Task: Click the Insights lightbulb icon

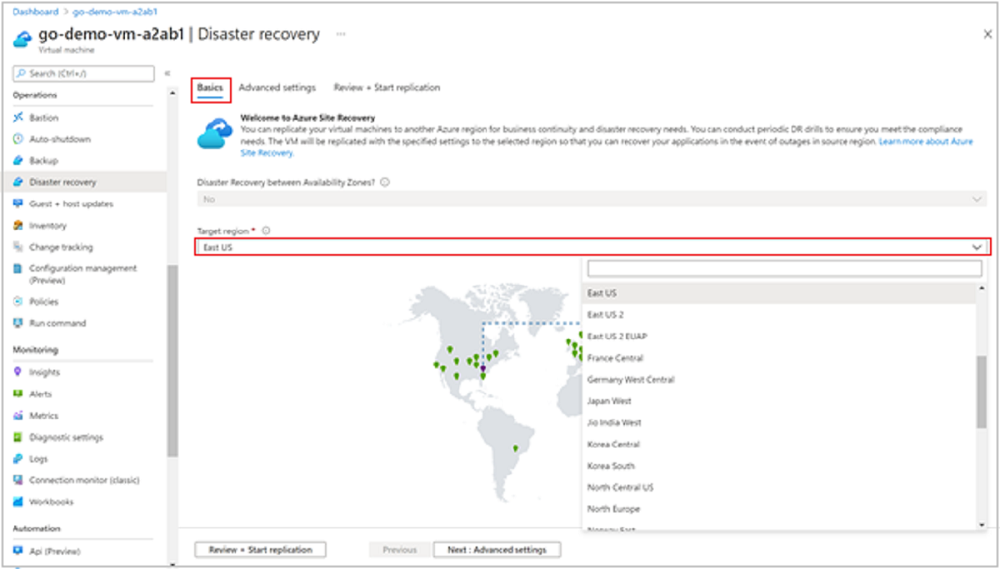Action: click(18, 372)
